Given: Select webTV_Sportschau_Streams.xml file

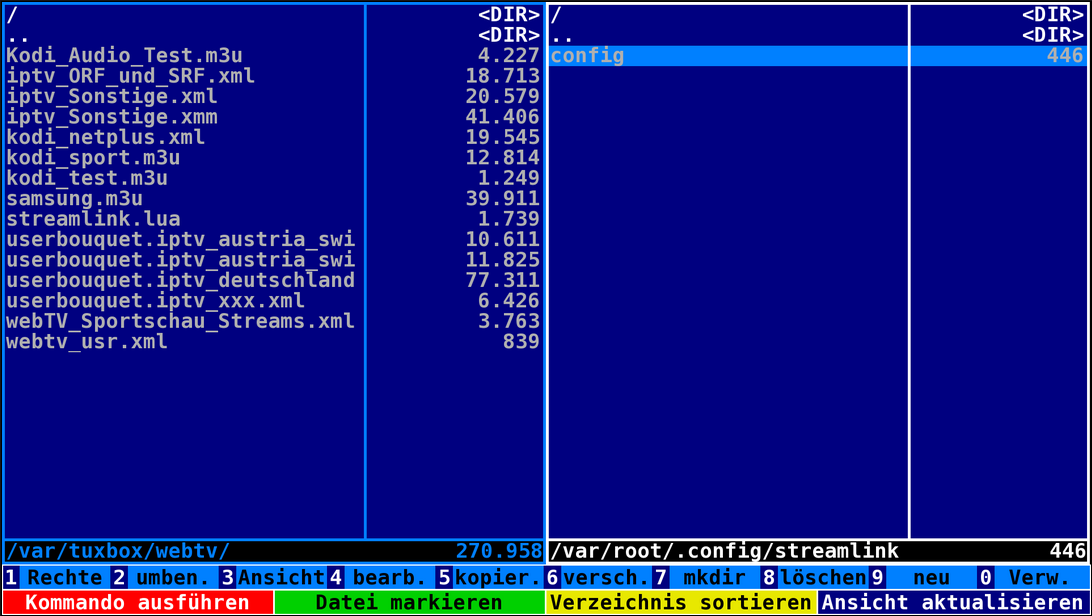Looking at the screenshot, I should pos(180,321).
